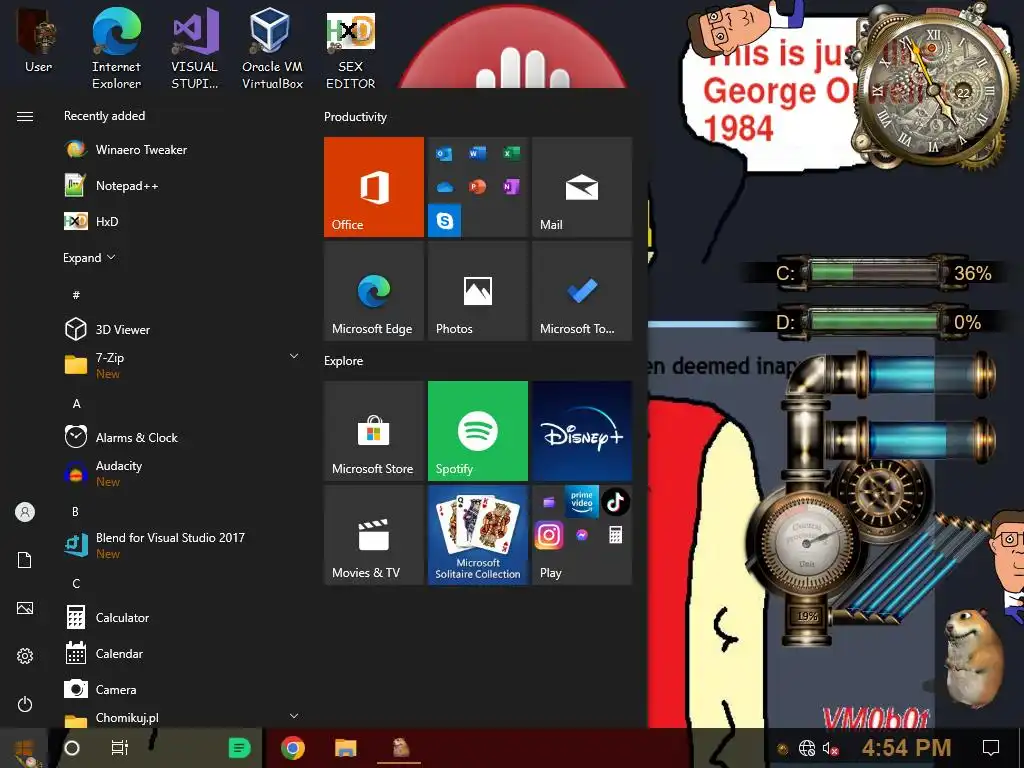Click the D: drive 0% usage bar
The width and height of the screenshot is (1024, 768).
(877, 321)
